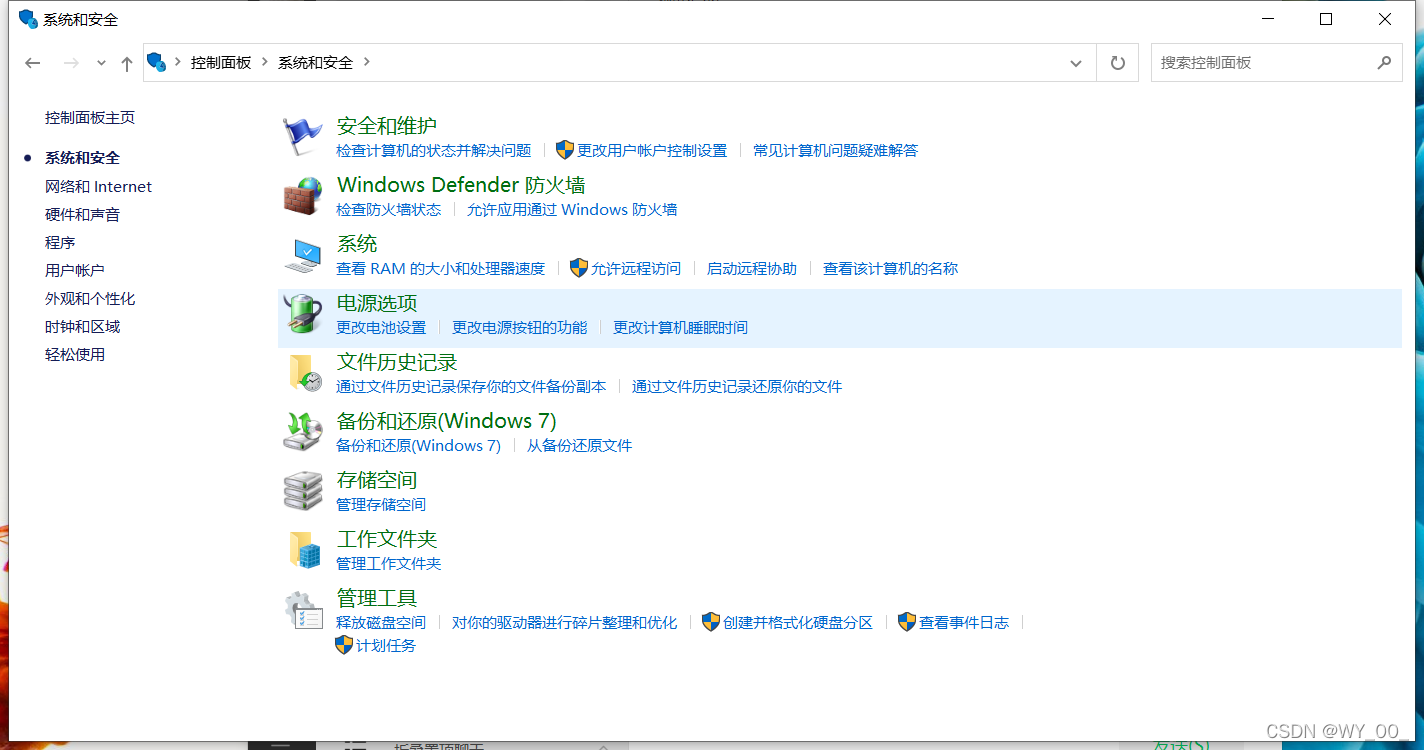Screen dimensions: 1424x750
Task: Expand the chevron after 控制面板 breadcrumb
Action: (x=265, y=62)
